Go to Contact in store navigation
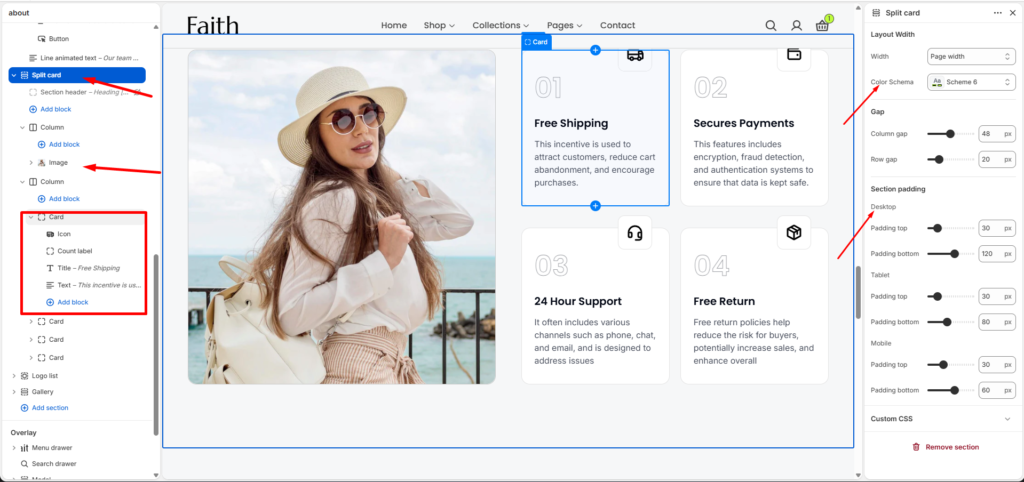The width and height of the screenshot is (1024, 482). [x=617, y=25]
